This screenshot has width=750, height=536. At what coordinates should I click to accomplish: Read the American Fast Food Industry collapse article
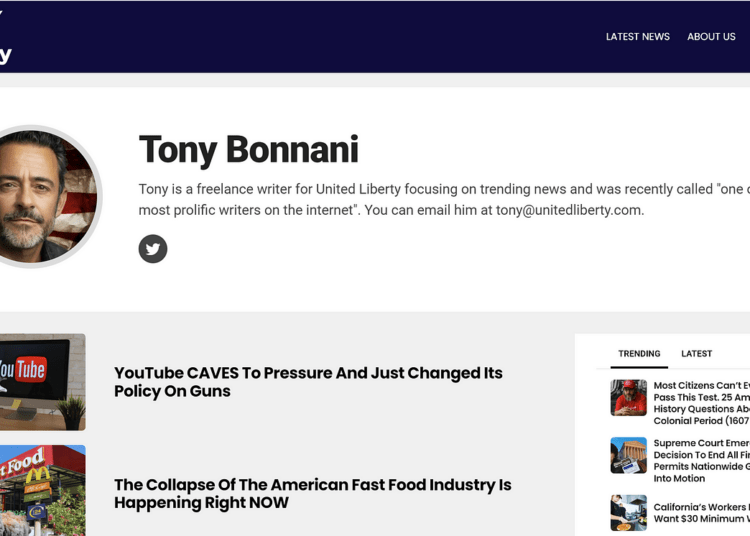point(312,493)
